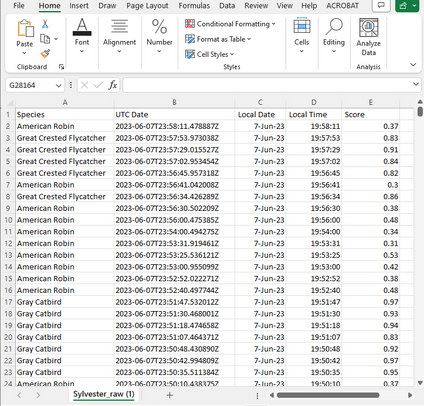This screenshot has width=424, height=406.
Task: Click the Copy icon in Clipboard
Action: tap(45, 39)
